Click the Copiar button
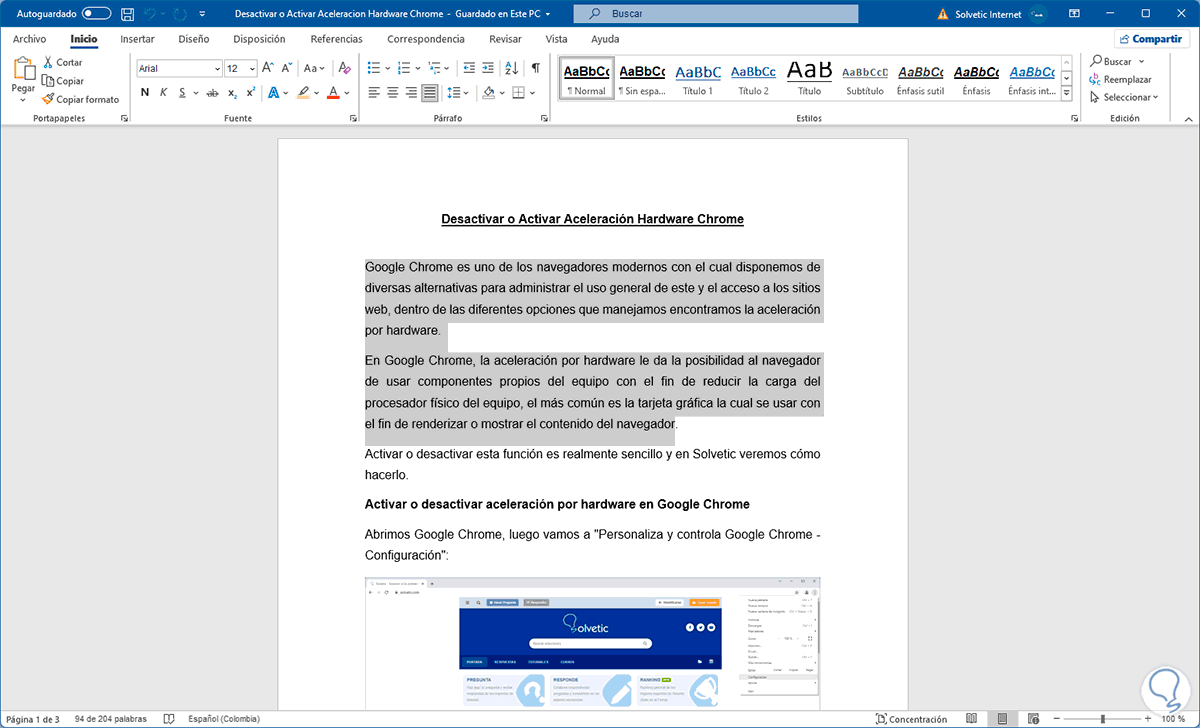1200x728 pixels. [62, 81]
